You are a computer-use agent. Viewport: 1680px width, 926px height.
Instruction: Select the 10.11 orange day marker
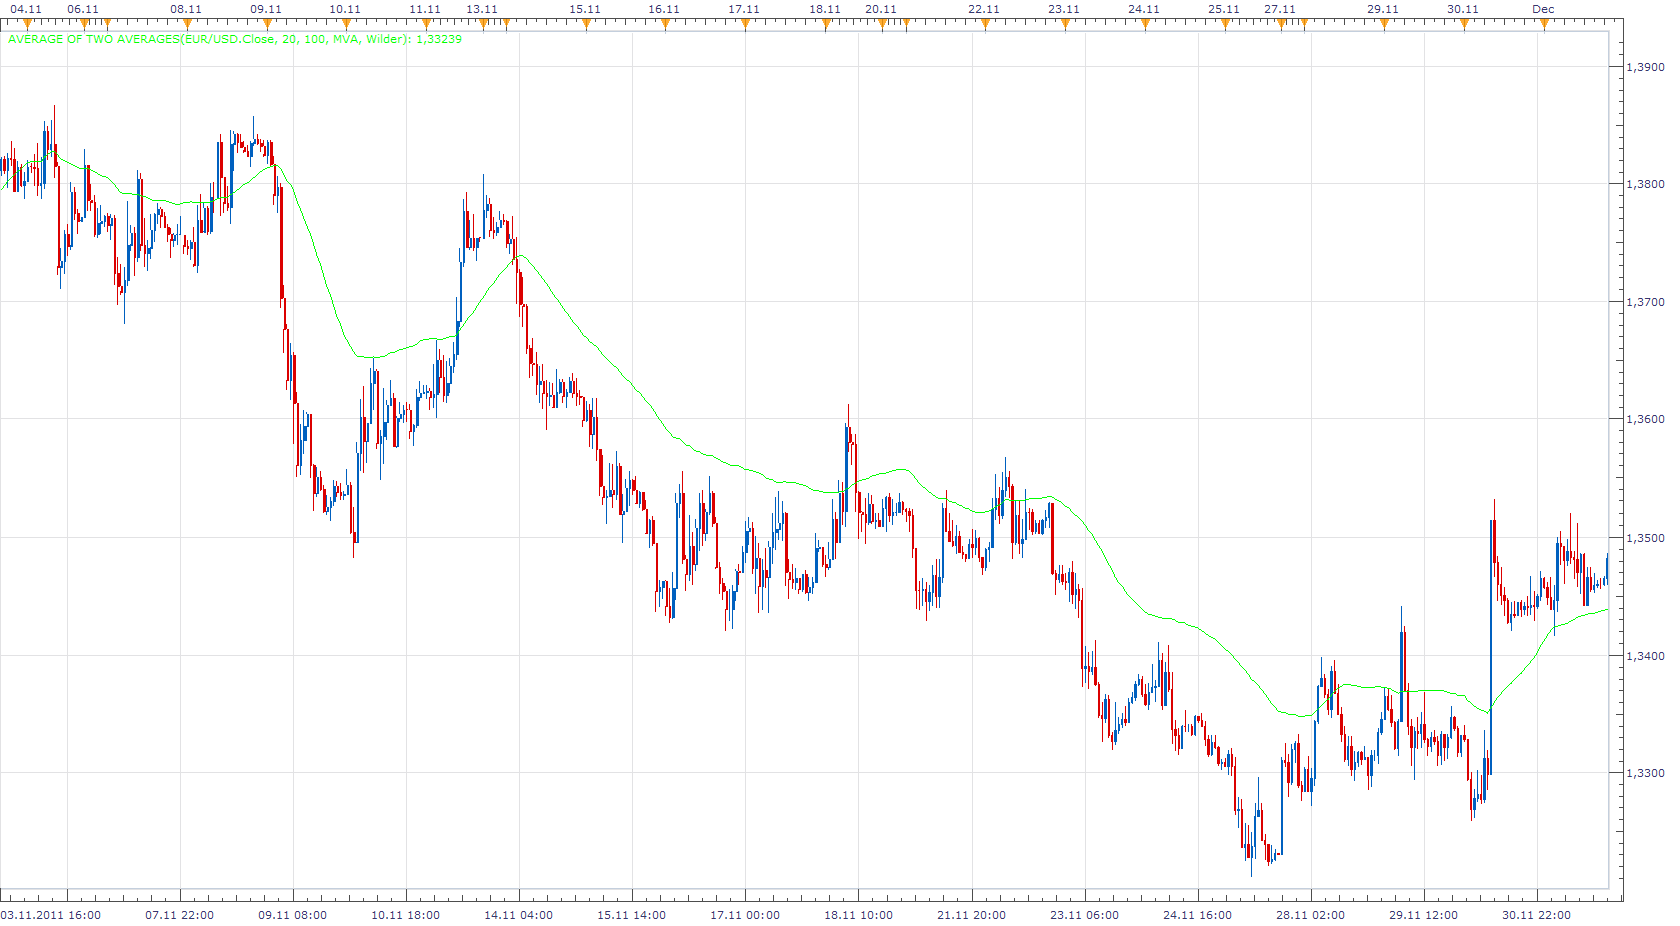[x=346, y=24]
